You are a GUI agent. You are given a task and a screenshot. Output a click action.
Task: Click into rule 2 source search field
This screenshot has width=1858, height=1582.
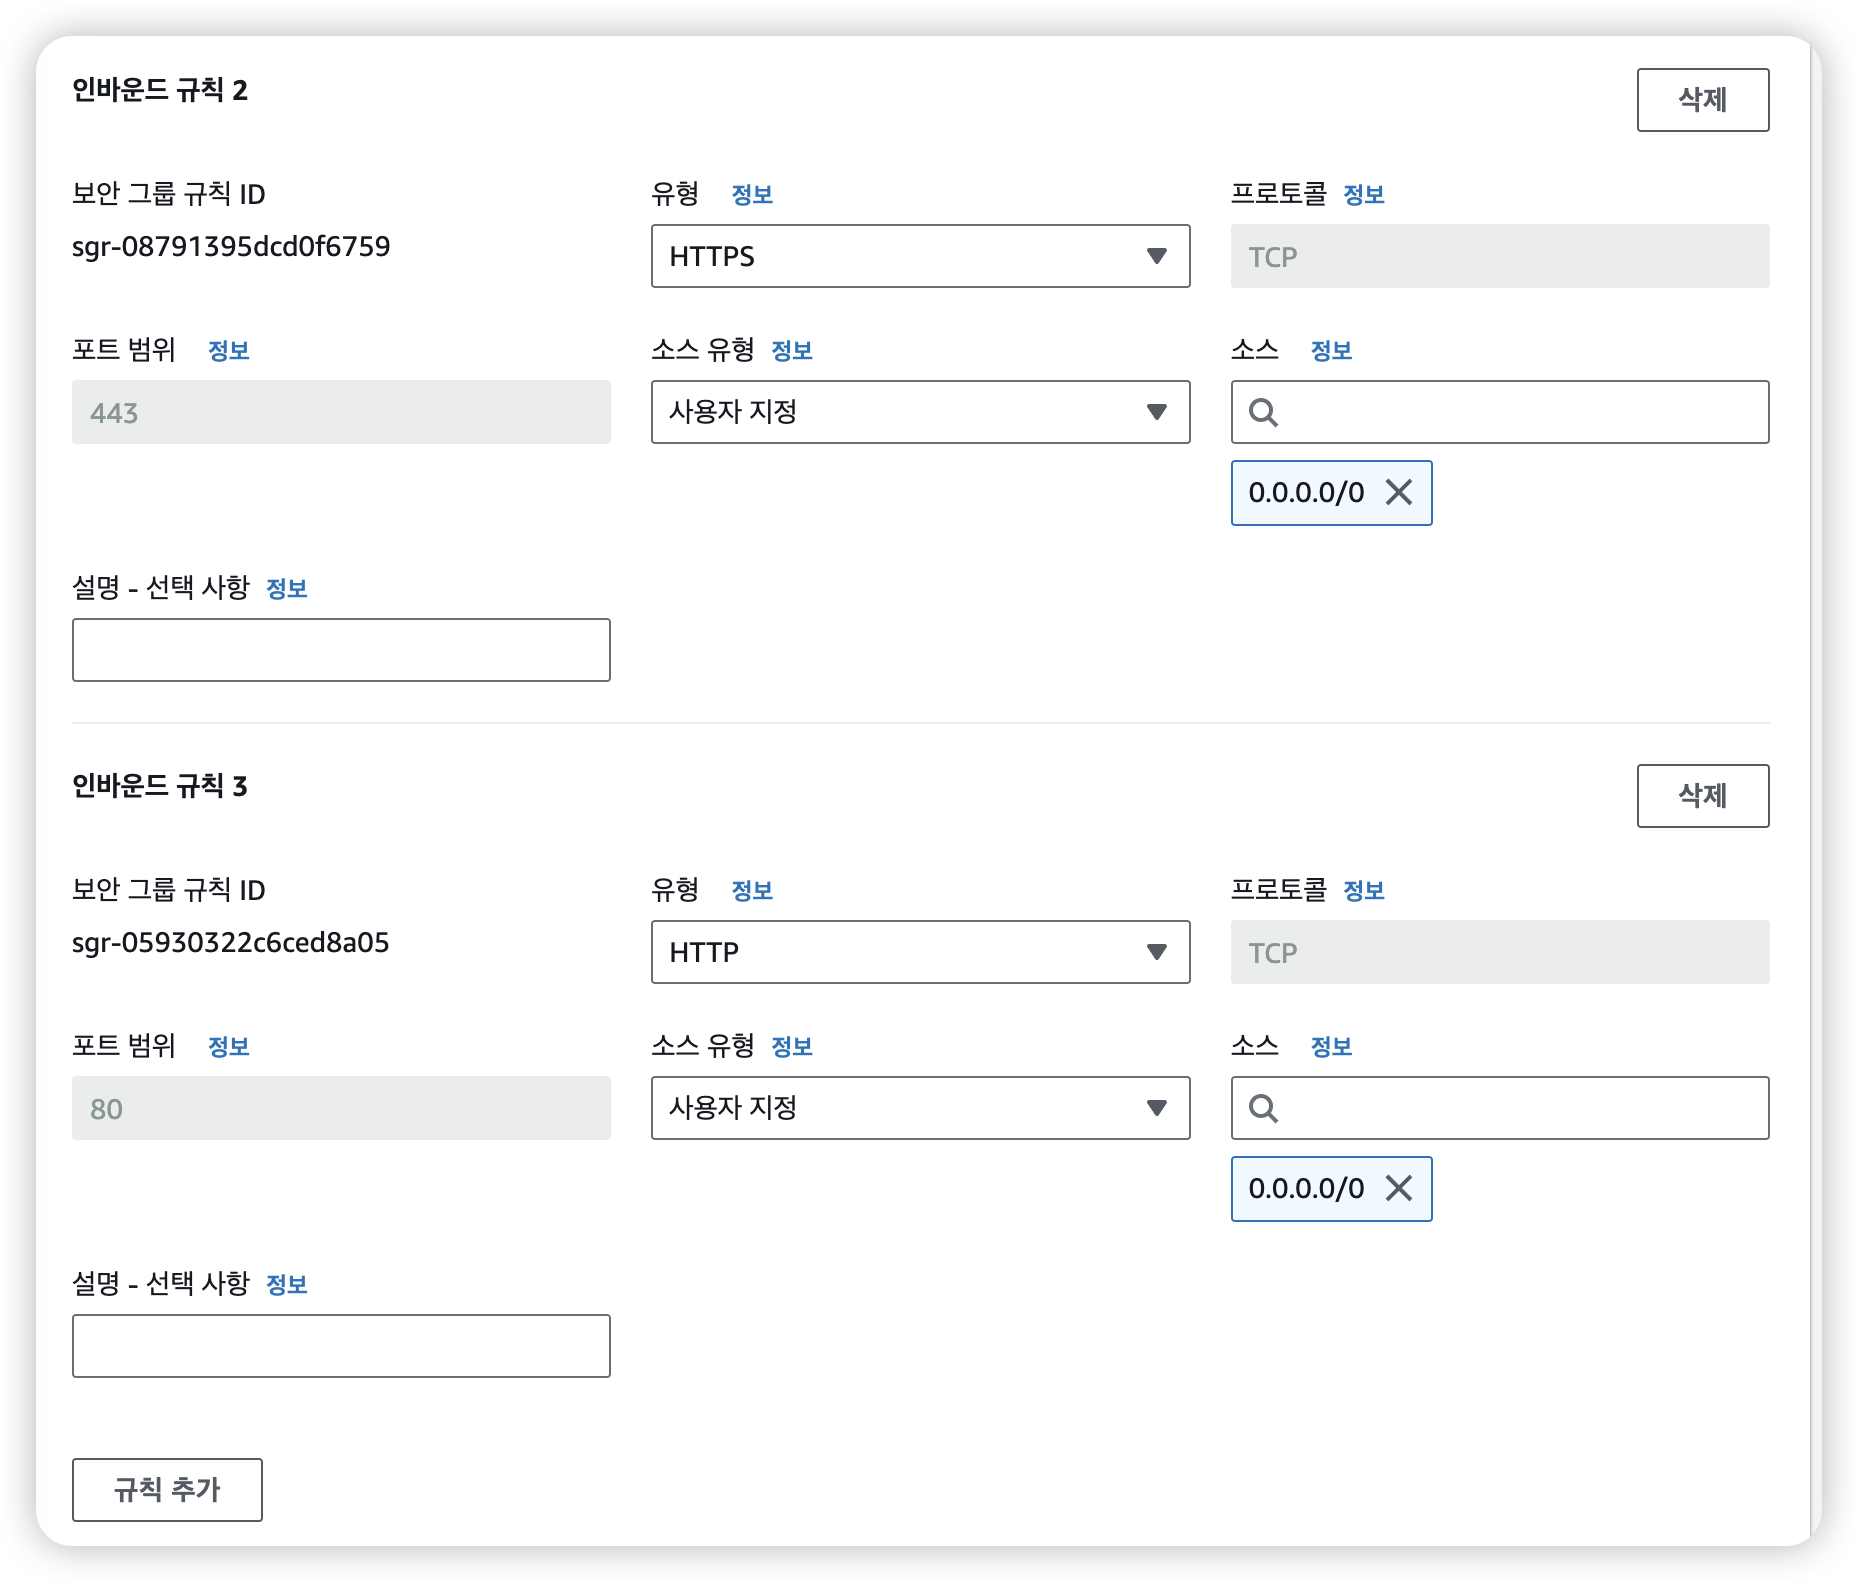[1520, 412]
